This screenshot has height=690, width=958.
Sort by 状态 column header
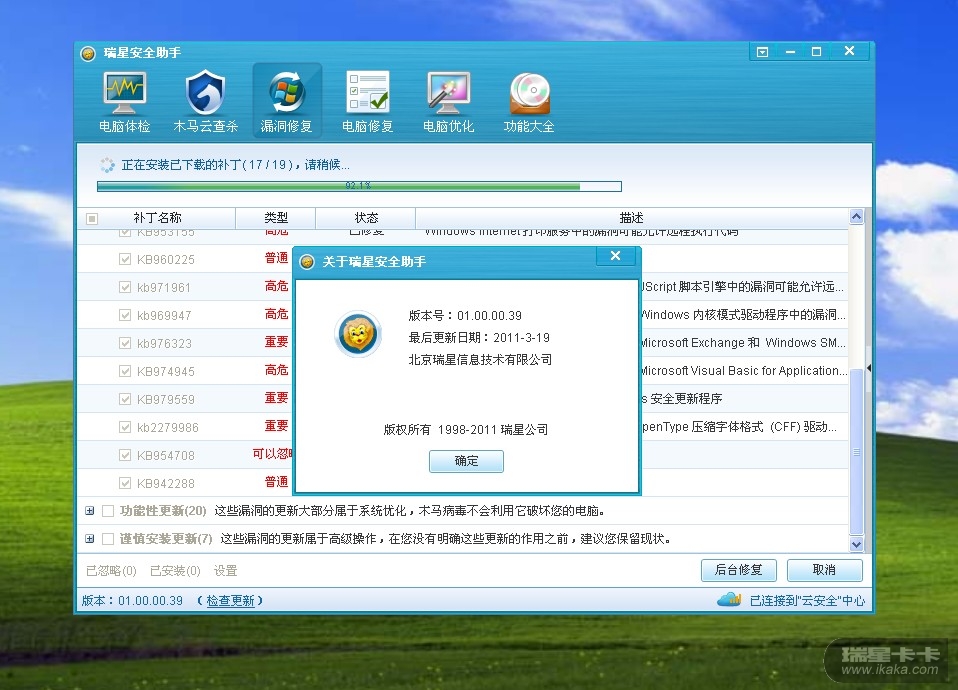366,218
